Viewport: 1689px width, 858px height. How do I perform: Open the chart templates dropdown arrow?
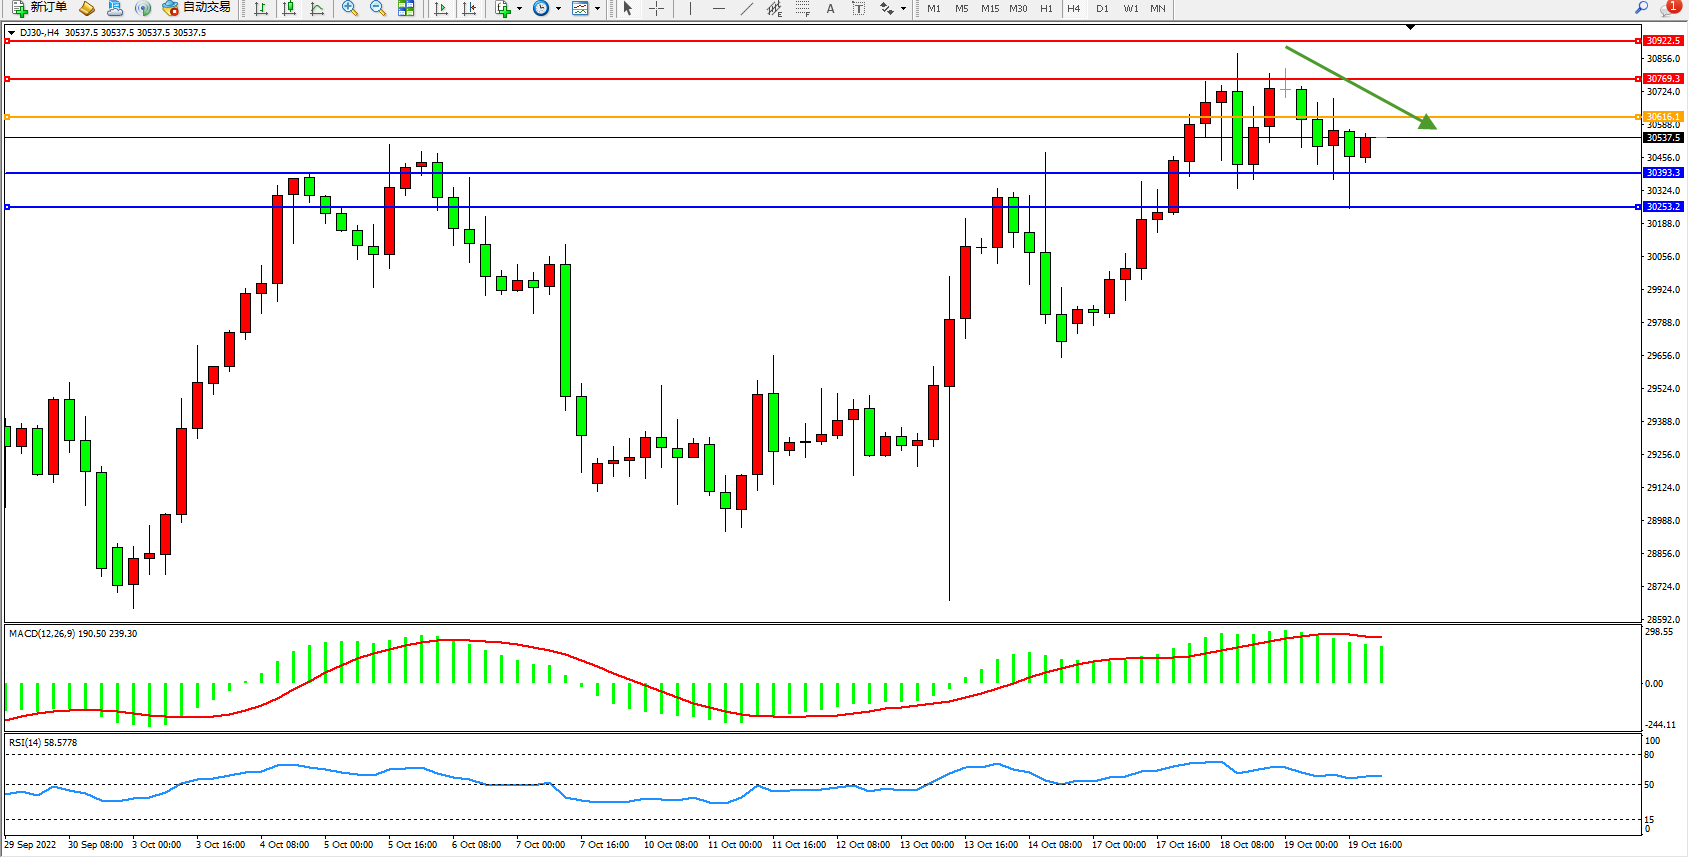(x=597, y=8)
